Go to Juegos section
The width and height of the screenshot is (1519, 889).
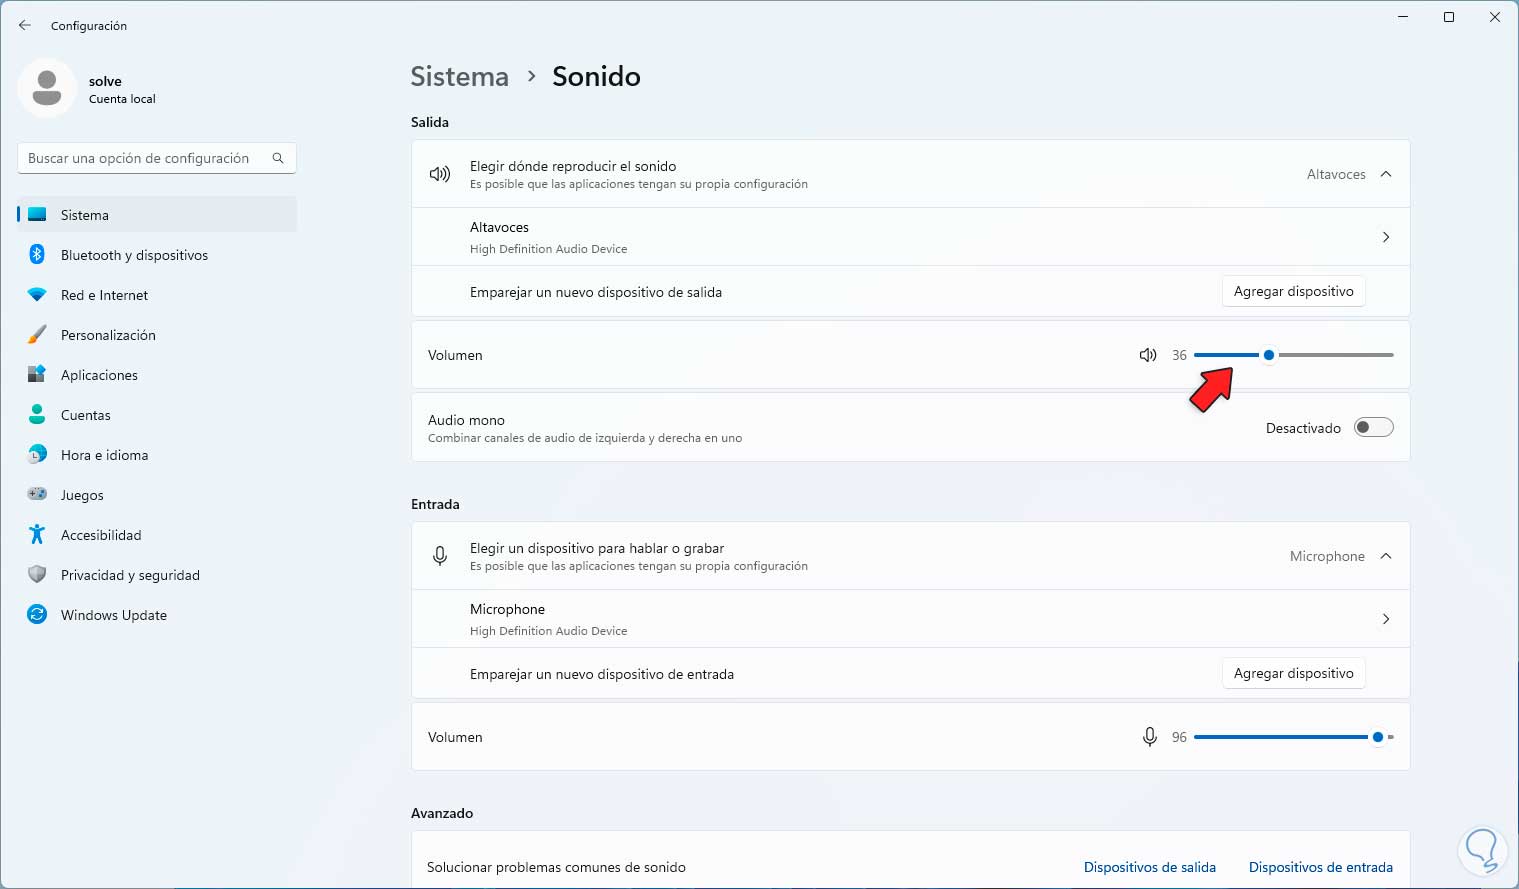coord(82,495)
